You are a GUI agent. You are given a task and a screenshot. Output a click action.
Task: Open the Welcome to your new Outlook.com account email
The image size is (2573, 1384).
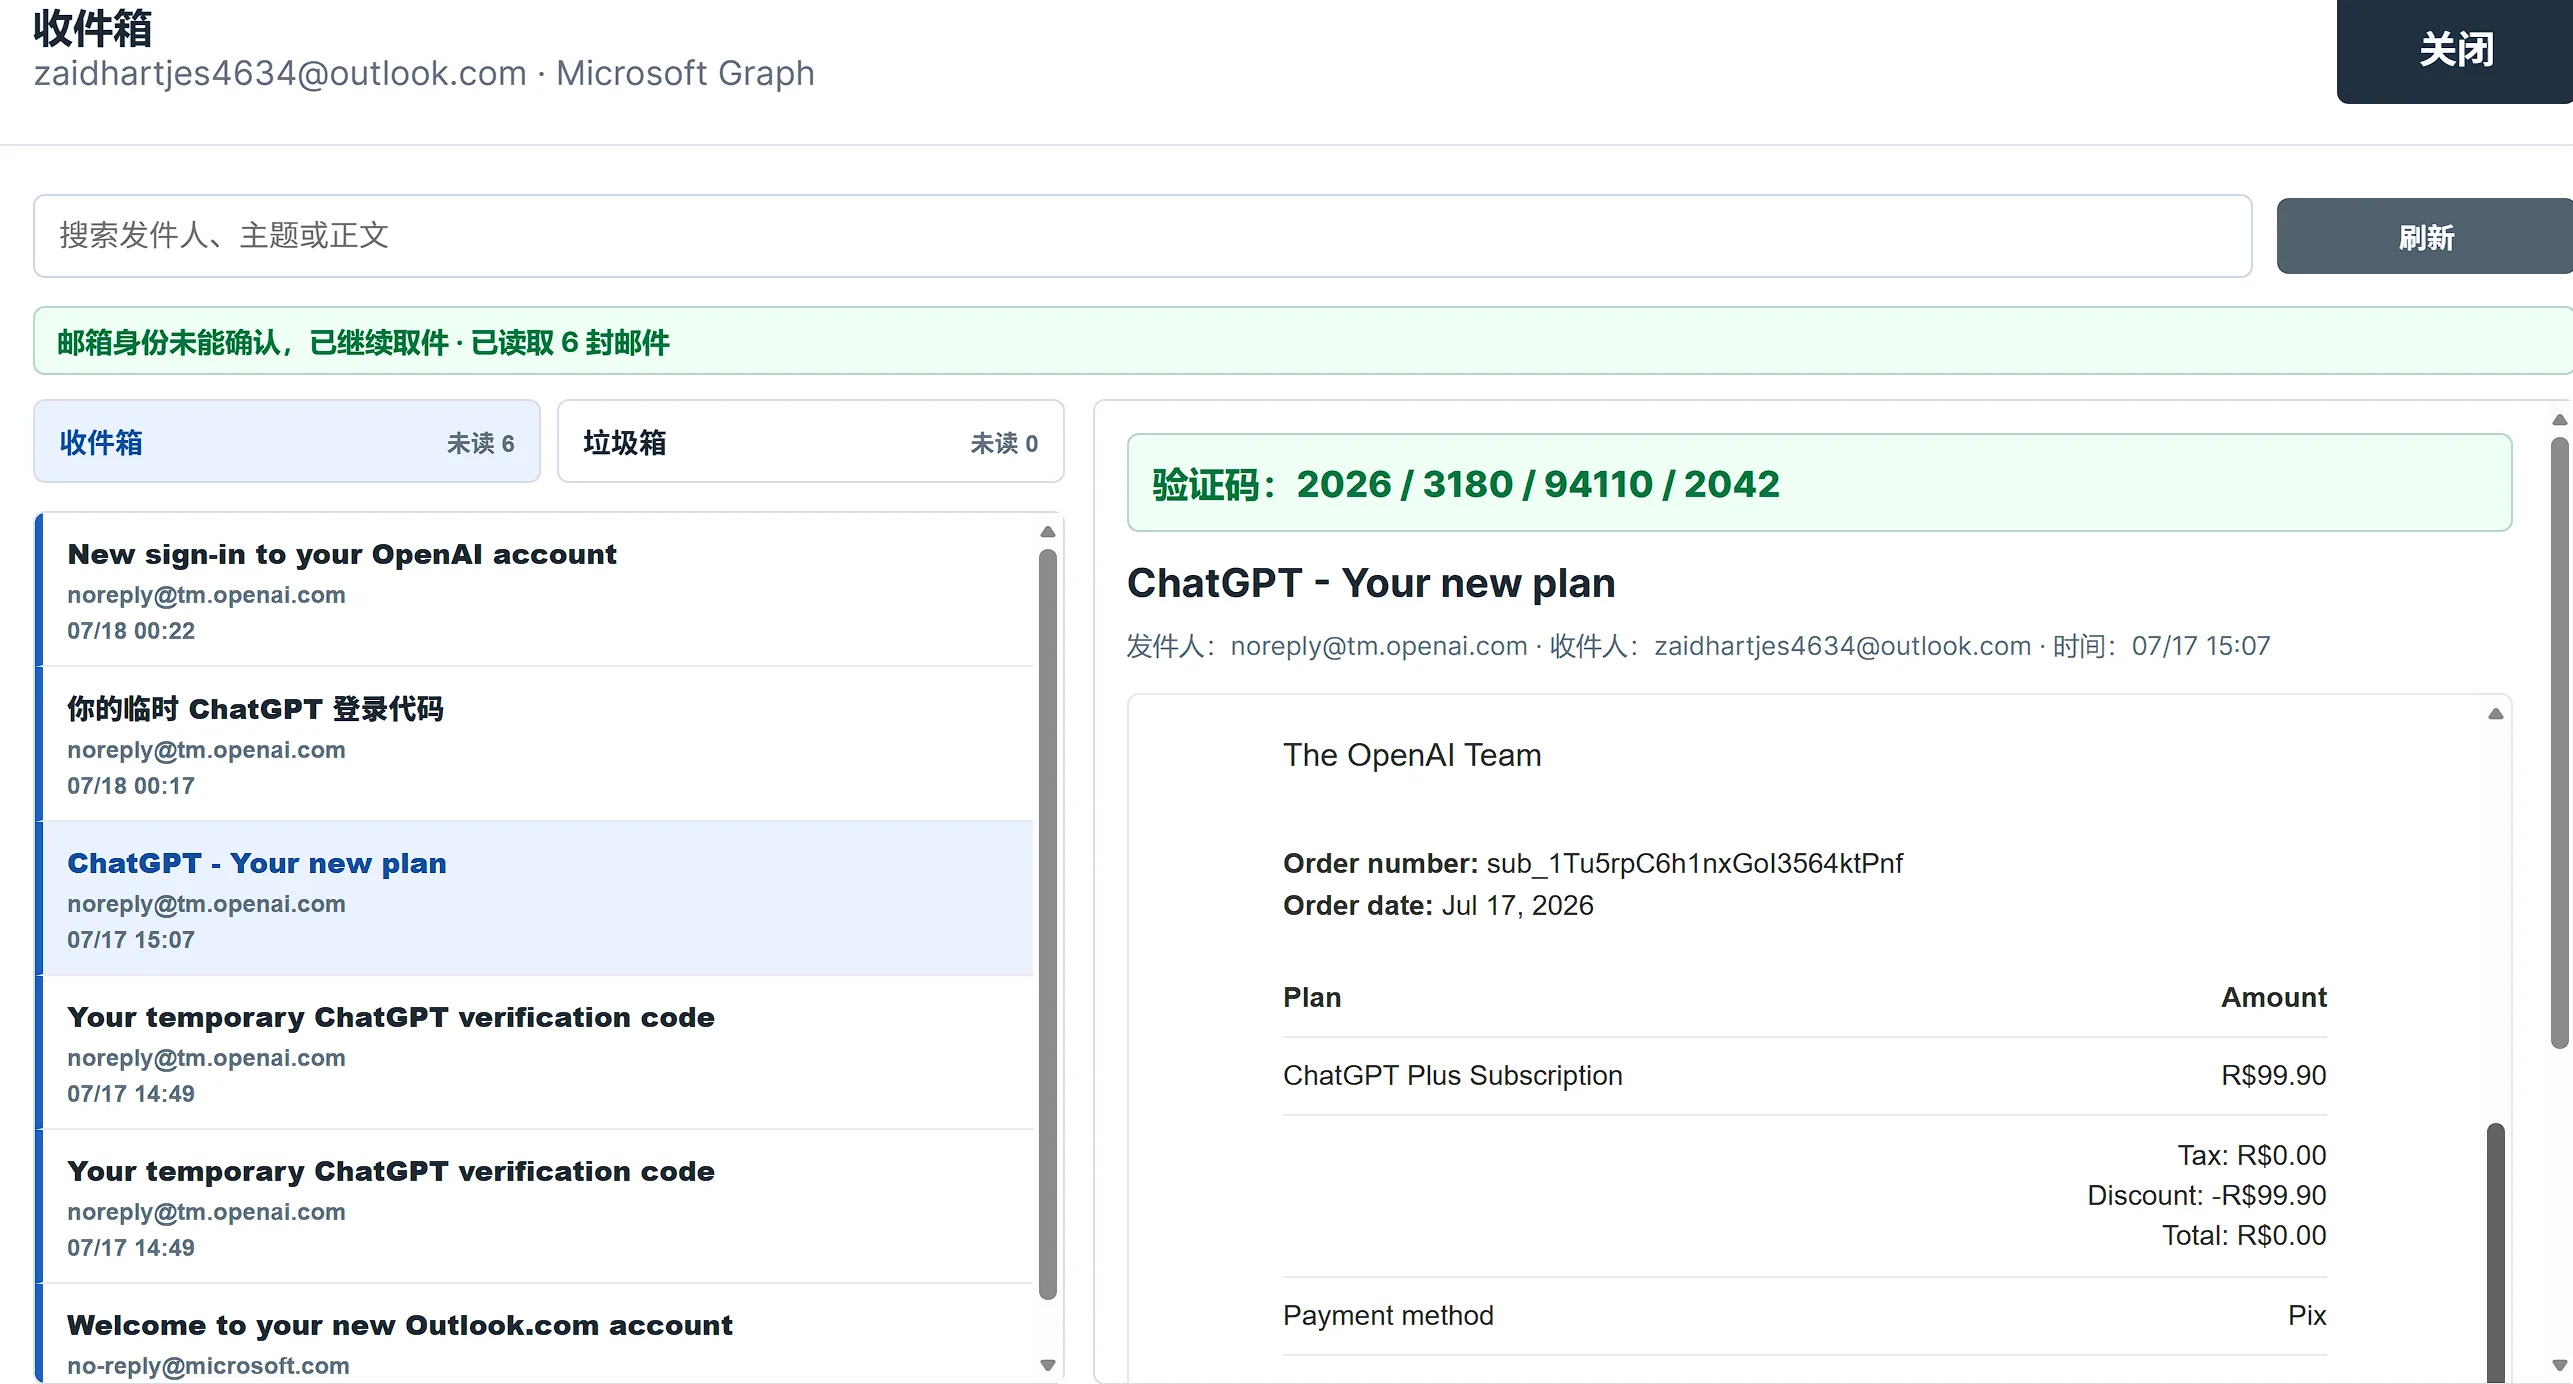pyautogui.click(x=538, y=1335)
